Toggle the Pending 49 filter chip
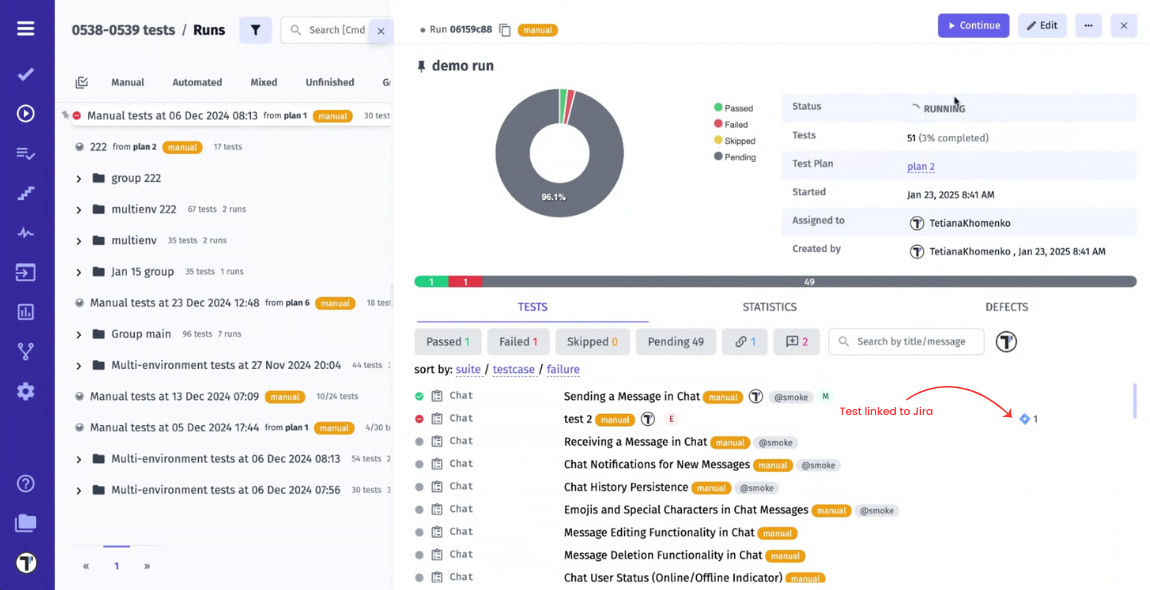The height and width of the screenshot is (590, 1150). [x=675, y=341]
